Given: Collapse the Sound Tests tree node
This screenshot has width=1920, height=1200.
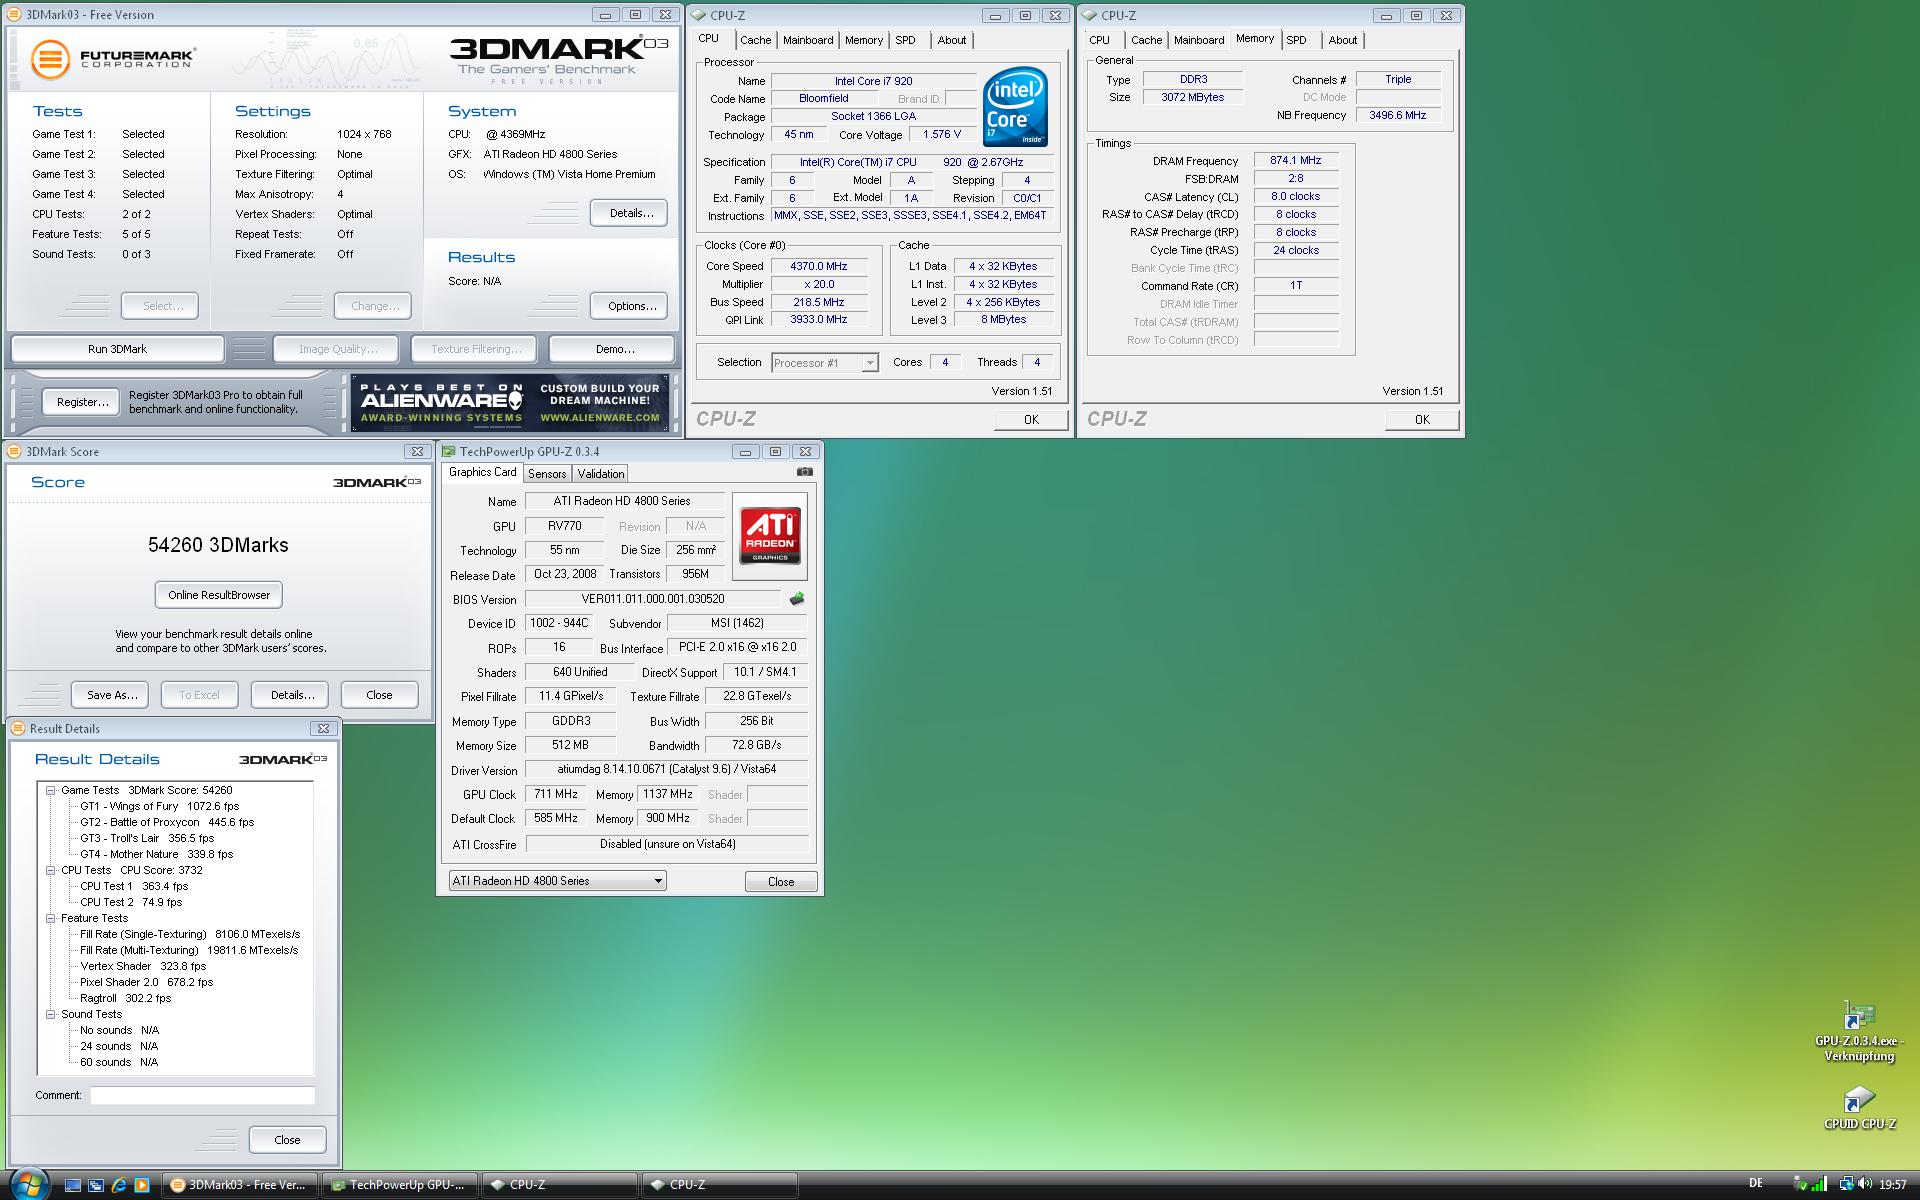Looking at the screenshot, I should 50,1014.
